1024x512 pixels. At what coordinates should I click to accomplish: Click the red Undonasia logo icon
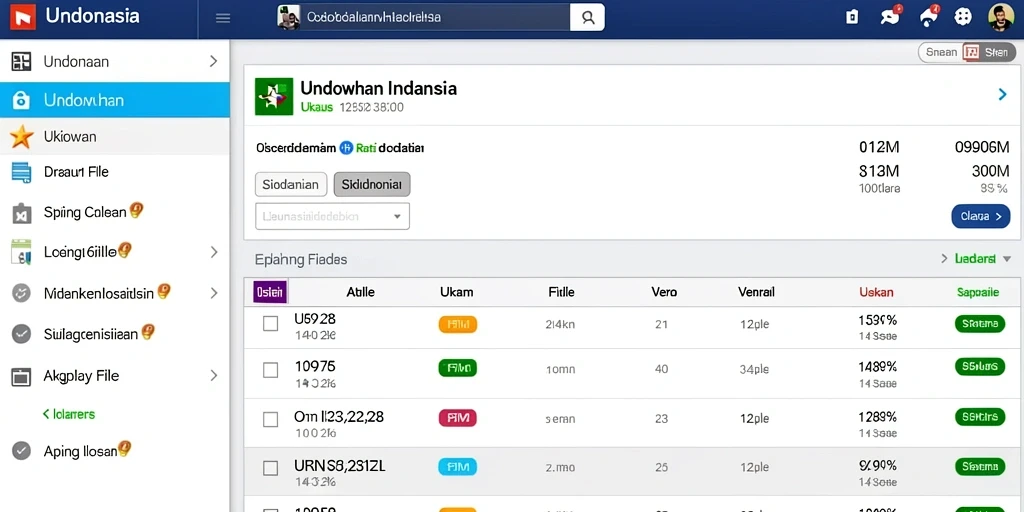click(23, 17)
